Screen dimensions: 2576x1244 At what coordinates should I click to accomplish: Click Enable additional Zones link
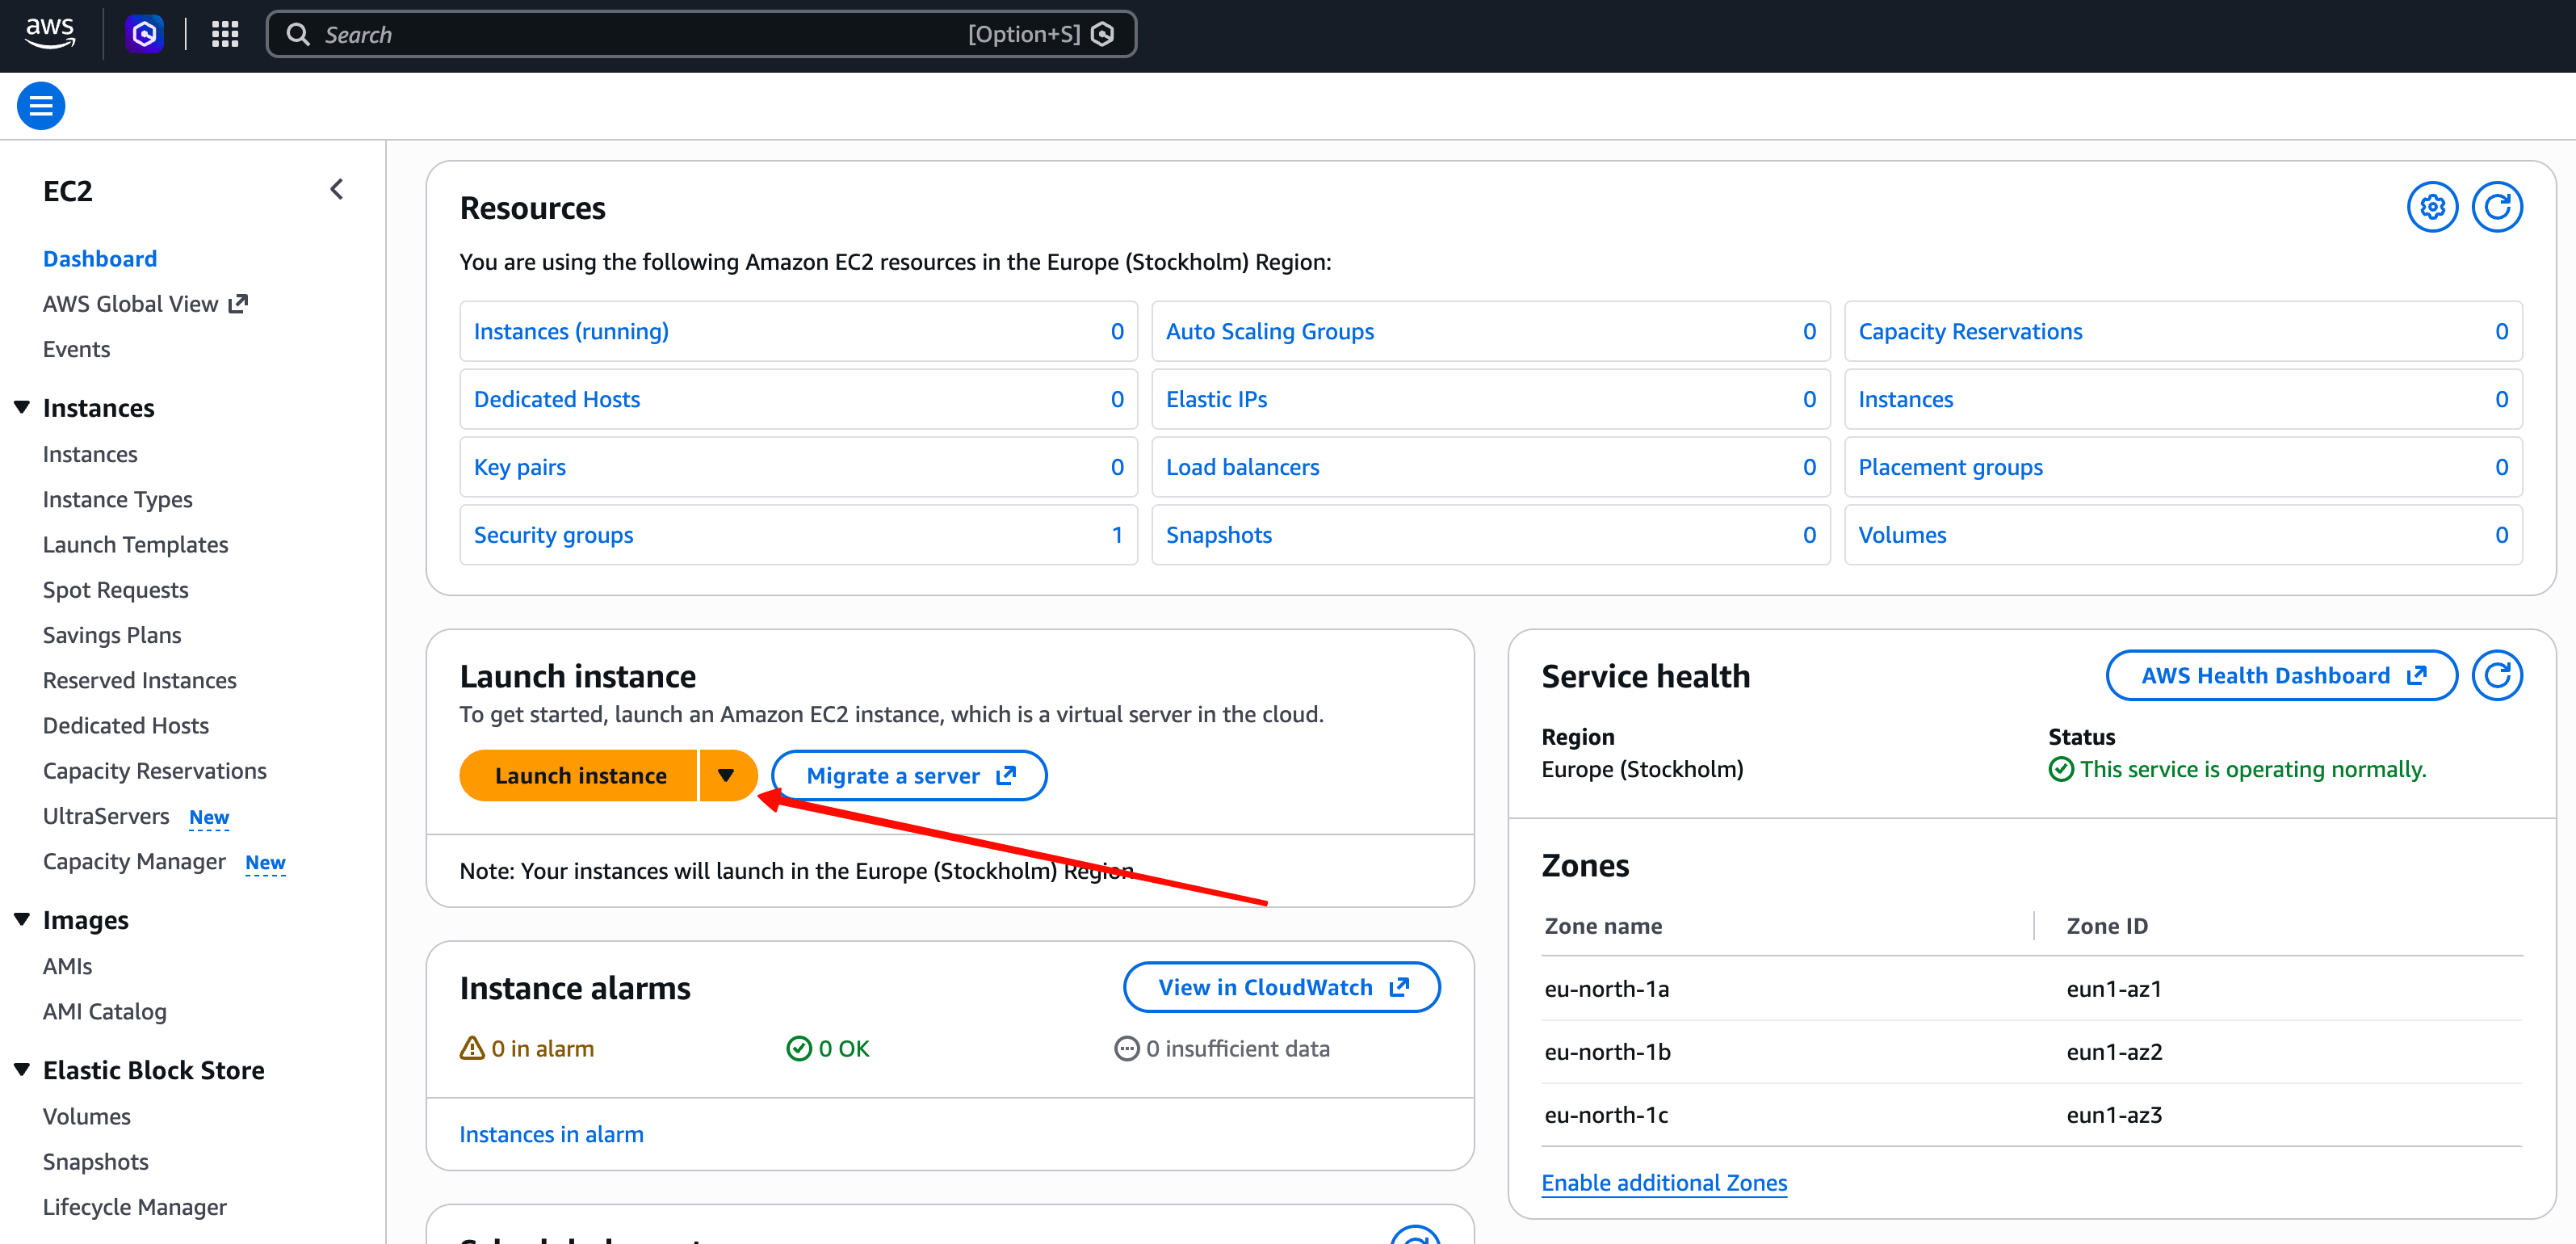point(1664,1182)
